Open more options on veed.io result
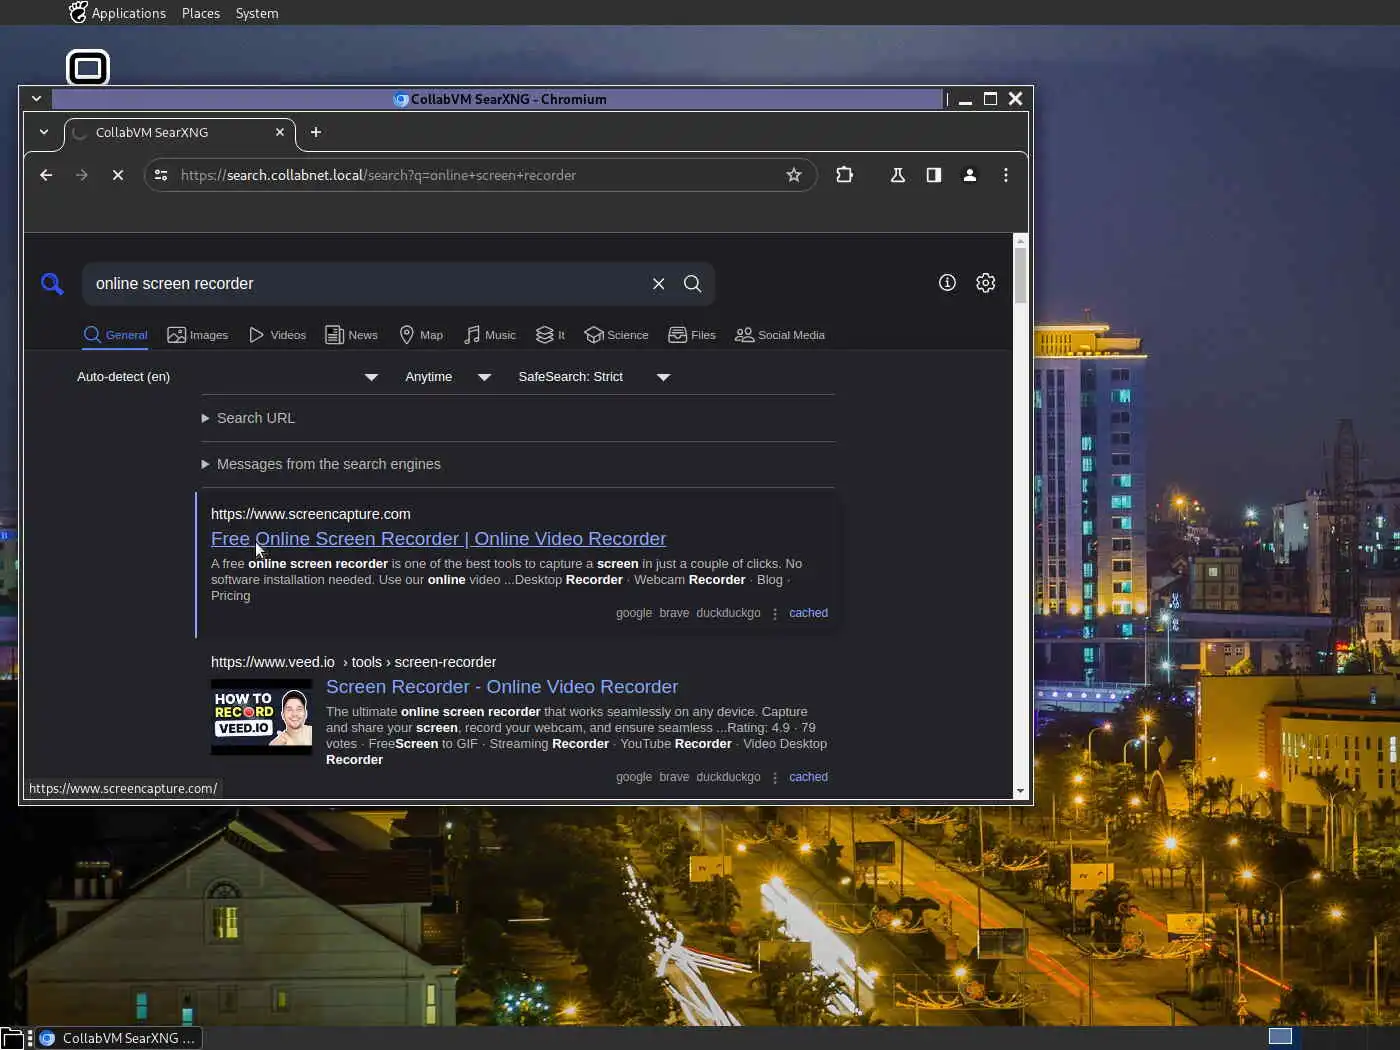Screen dimensions: 1400x1050 [x=775, y=778]
